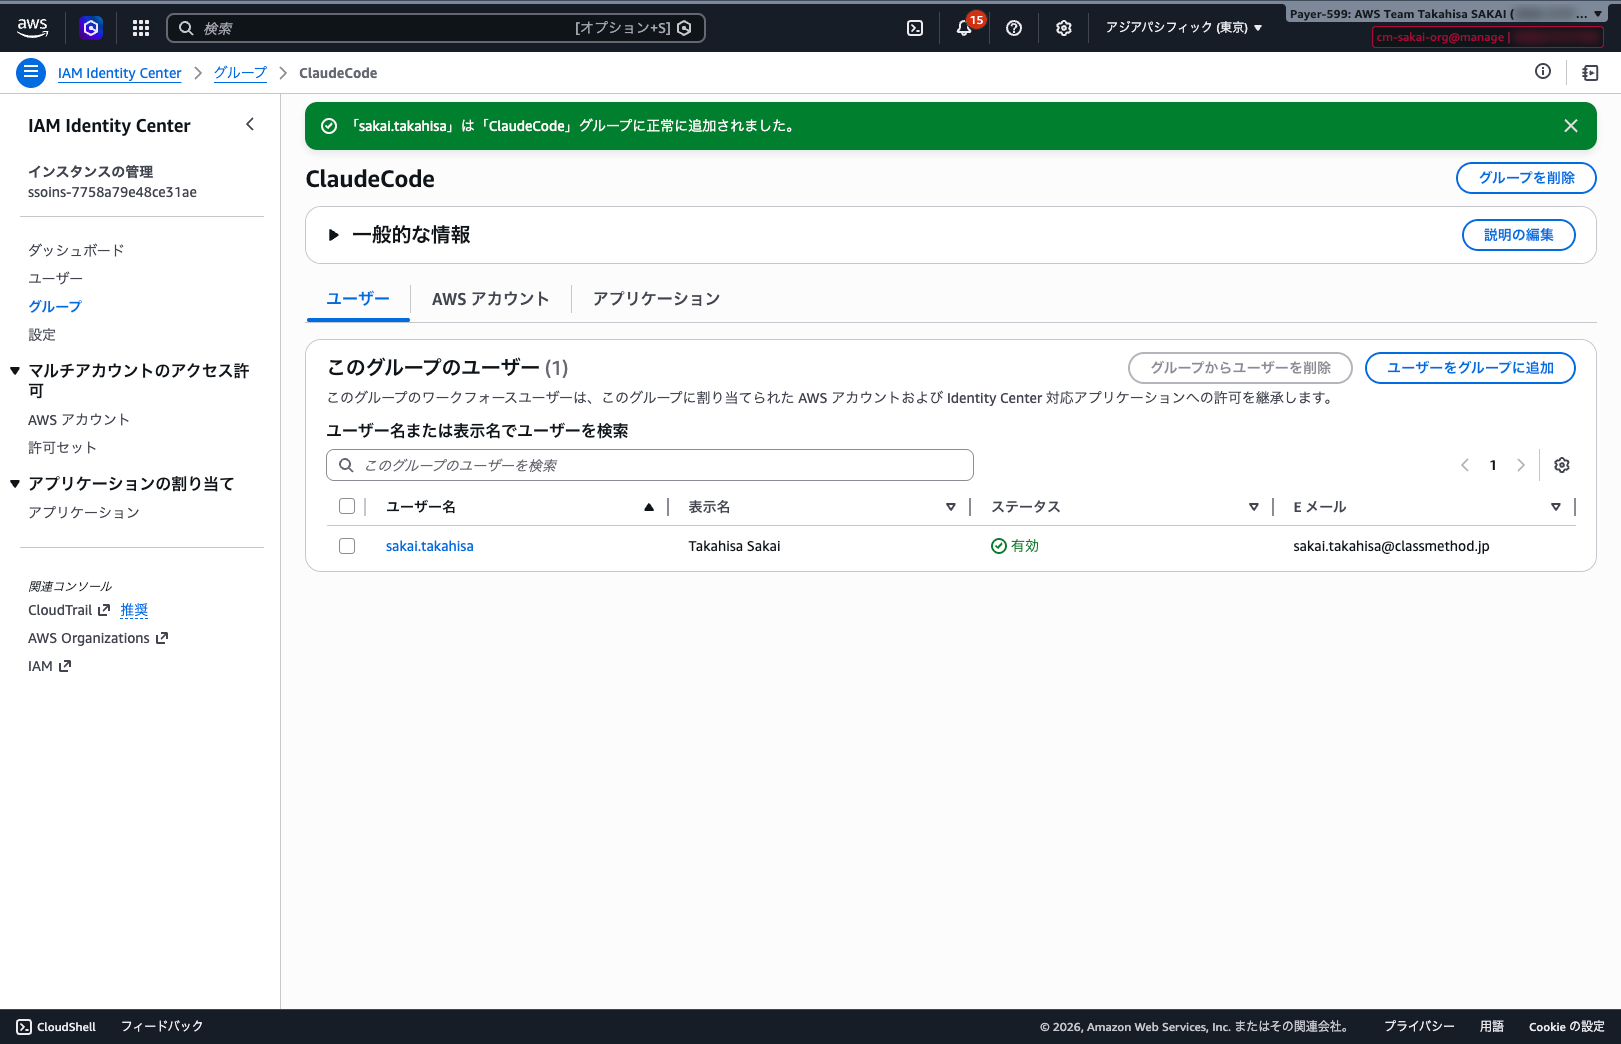This screenshot has height=1044, width=1621.
Task: Click the group user search field
Action: pos(650,465)
